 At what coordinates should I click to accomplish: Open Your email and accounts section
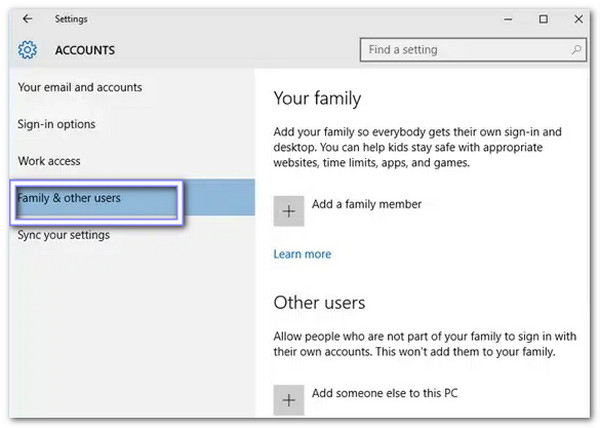click(x=80, y=88)
